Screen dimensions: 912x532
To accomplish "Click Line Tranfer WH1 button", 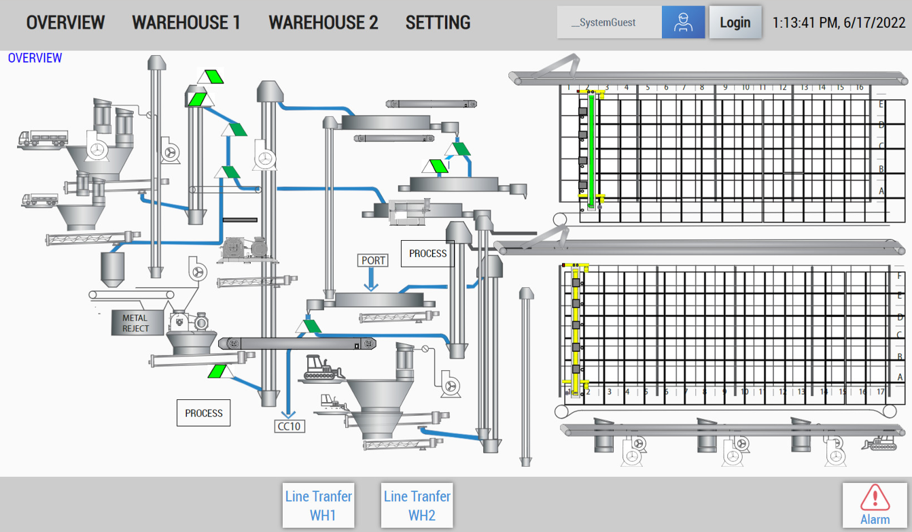I will click(x=318, y=505).
